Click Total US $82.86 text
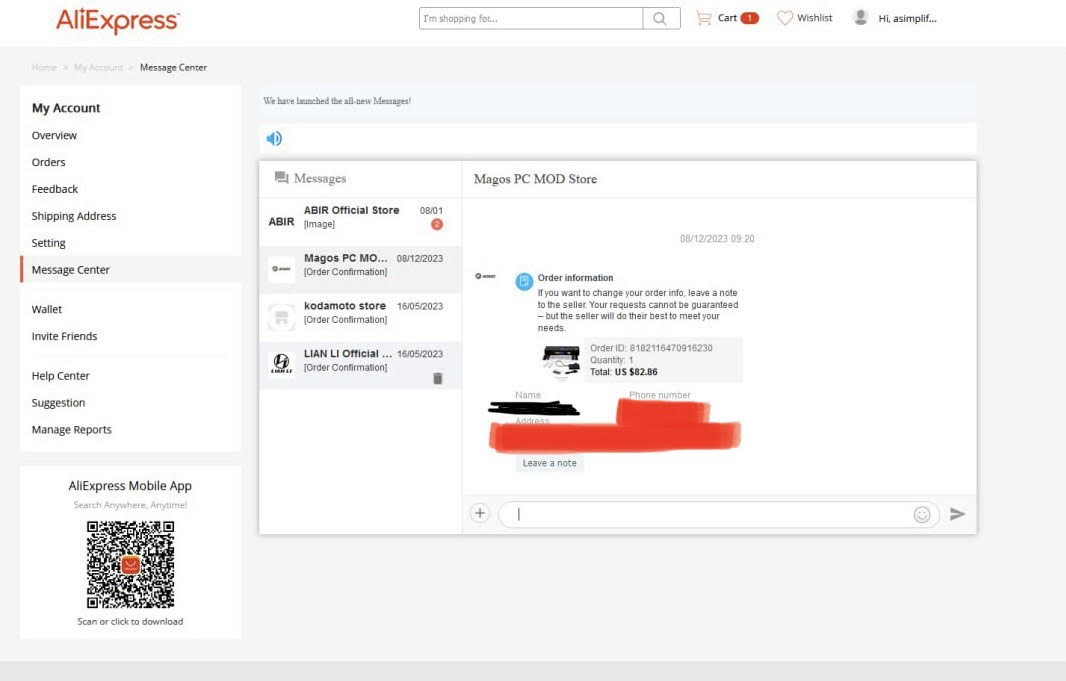Image resolution: width=1066 pixels, height=681 pixels. pyautogui.click(x=623, y=372)
